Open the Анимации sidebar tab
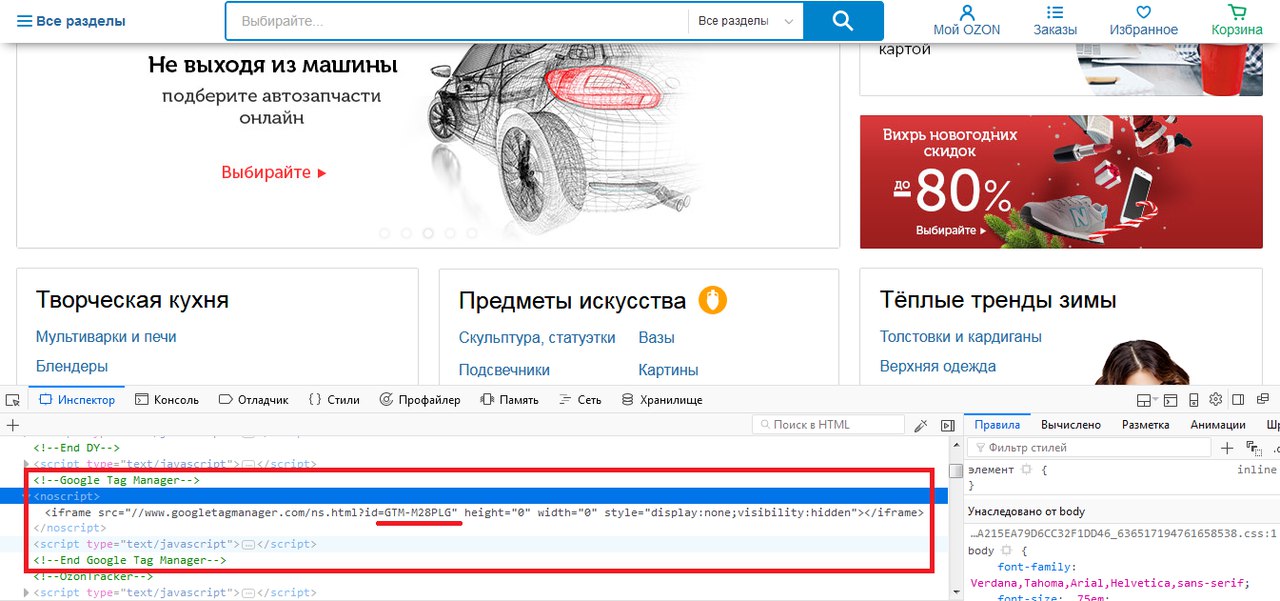Screen dimensions: 1280x601 coord(1218,425)
